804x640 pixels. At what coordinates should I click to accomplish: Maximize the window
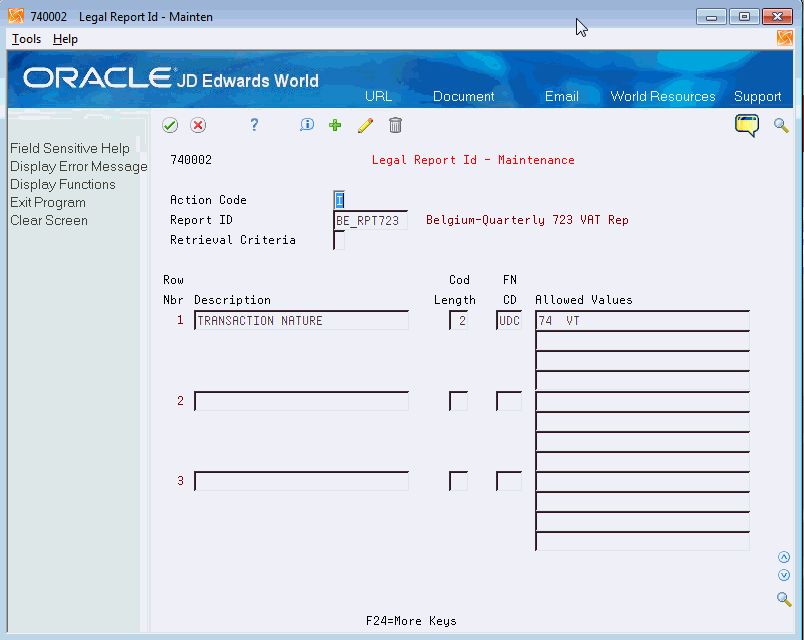click(x=744, y=17)
